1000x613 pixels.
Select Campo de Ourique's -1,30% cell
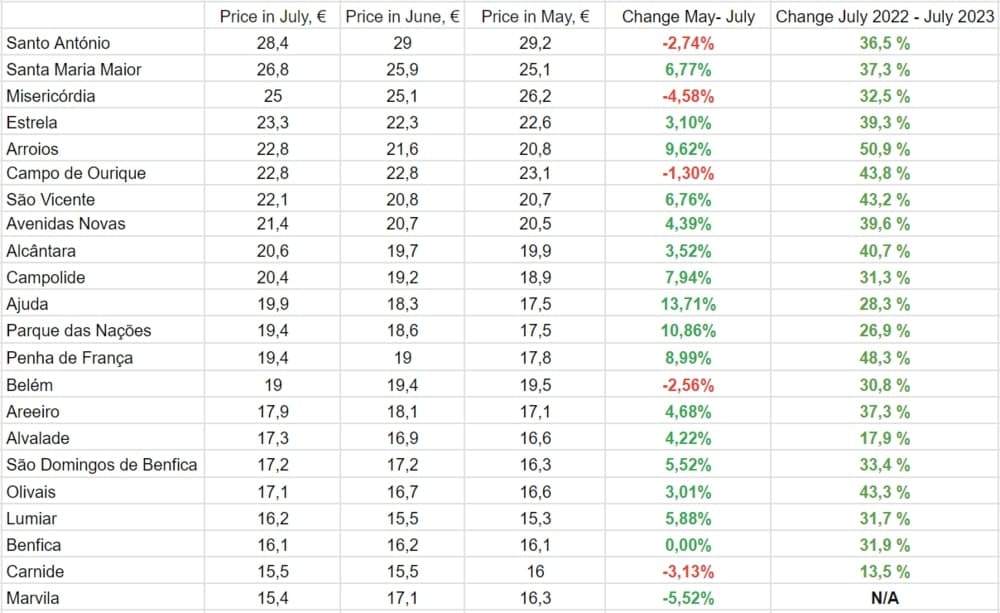686,173
